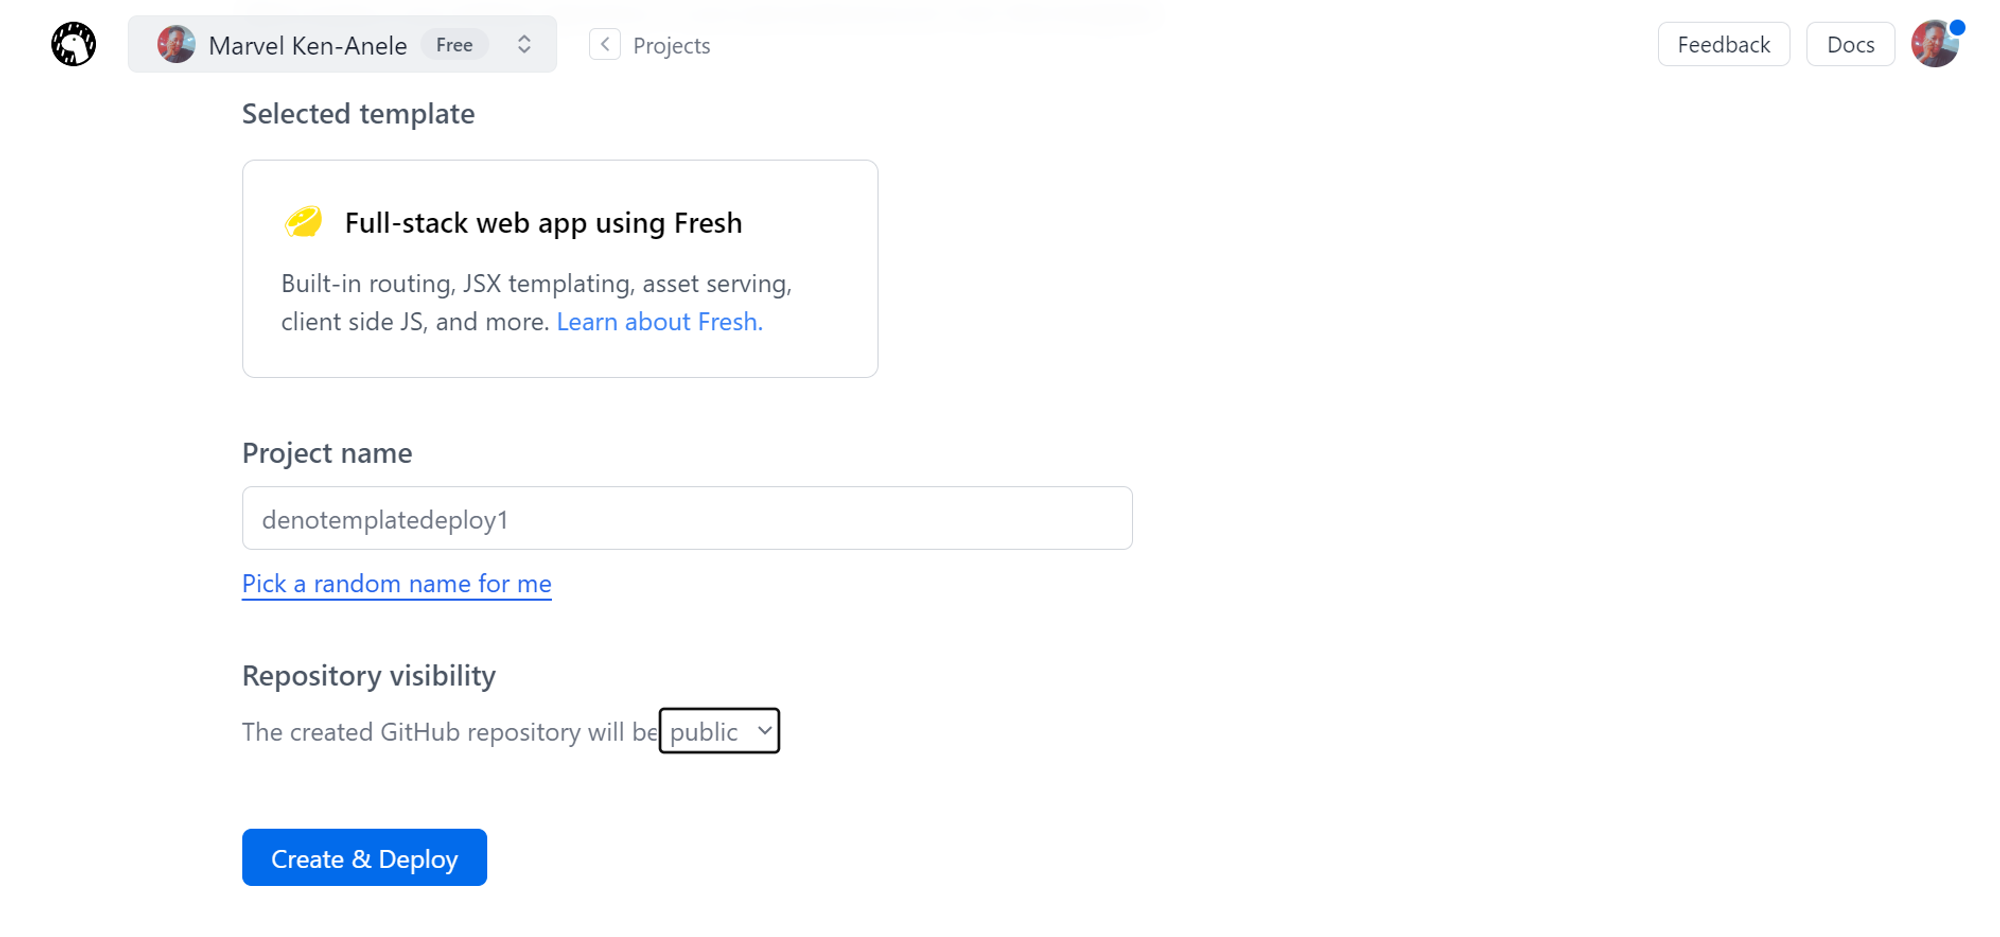Open the user profile avatar menu
Screen dimensions: 2000x937
pos(1934,45)
